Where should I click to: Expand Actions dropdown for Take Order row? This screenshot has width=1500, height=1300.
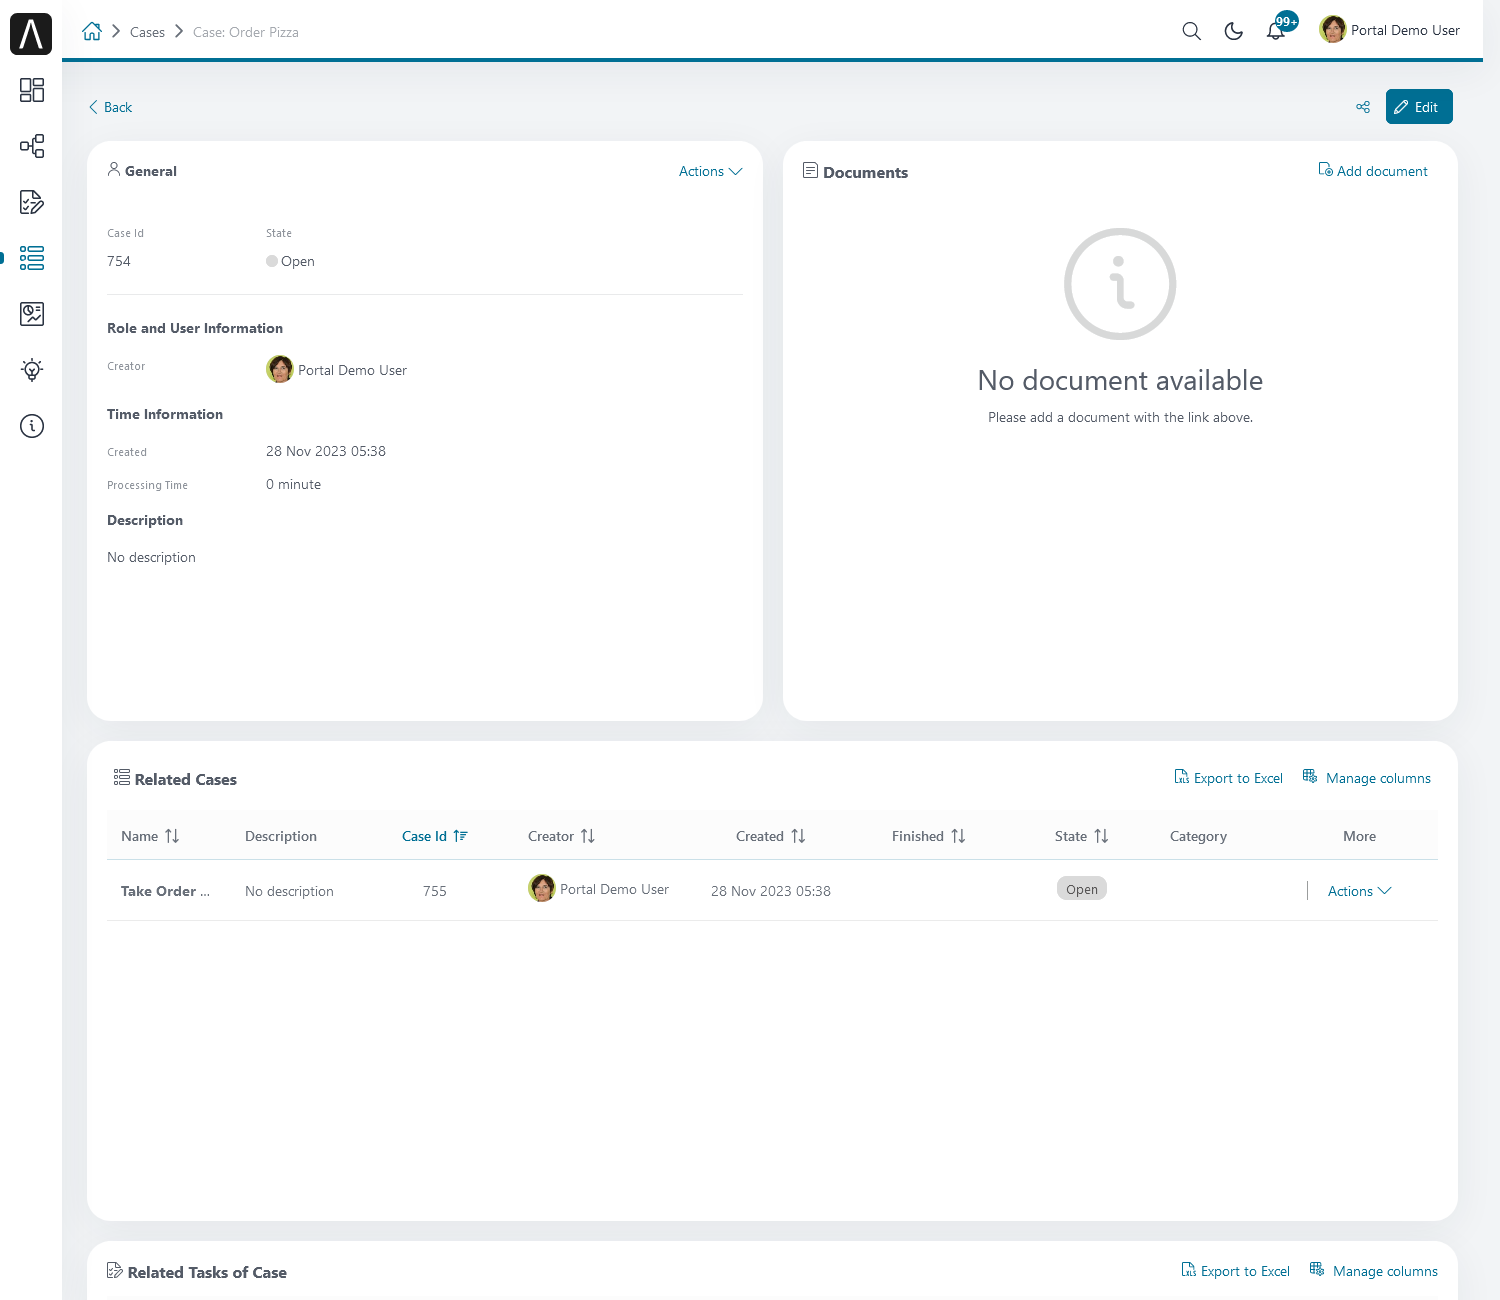(x=1359, y=891)
